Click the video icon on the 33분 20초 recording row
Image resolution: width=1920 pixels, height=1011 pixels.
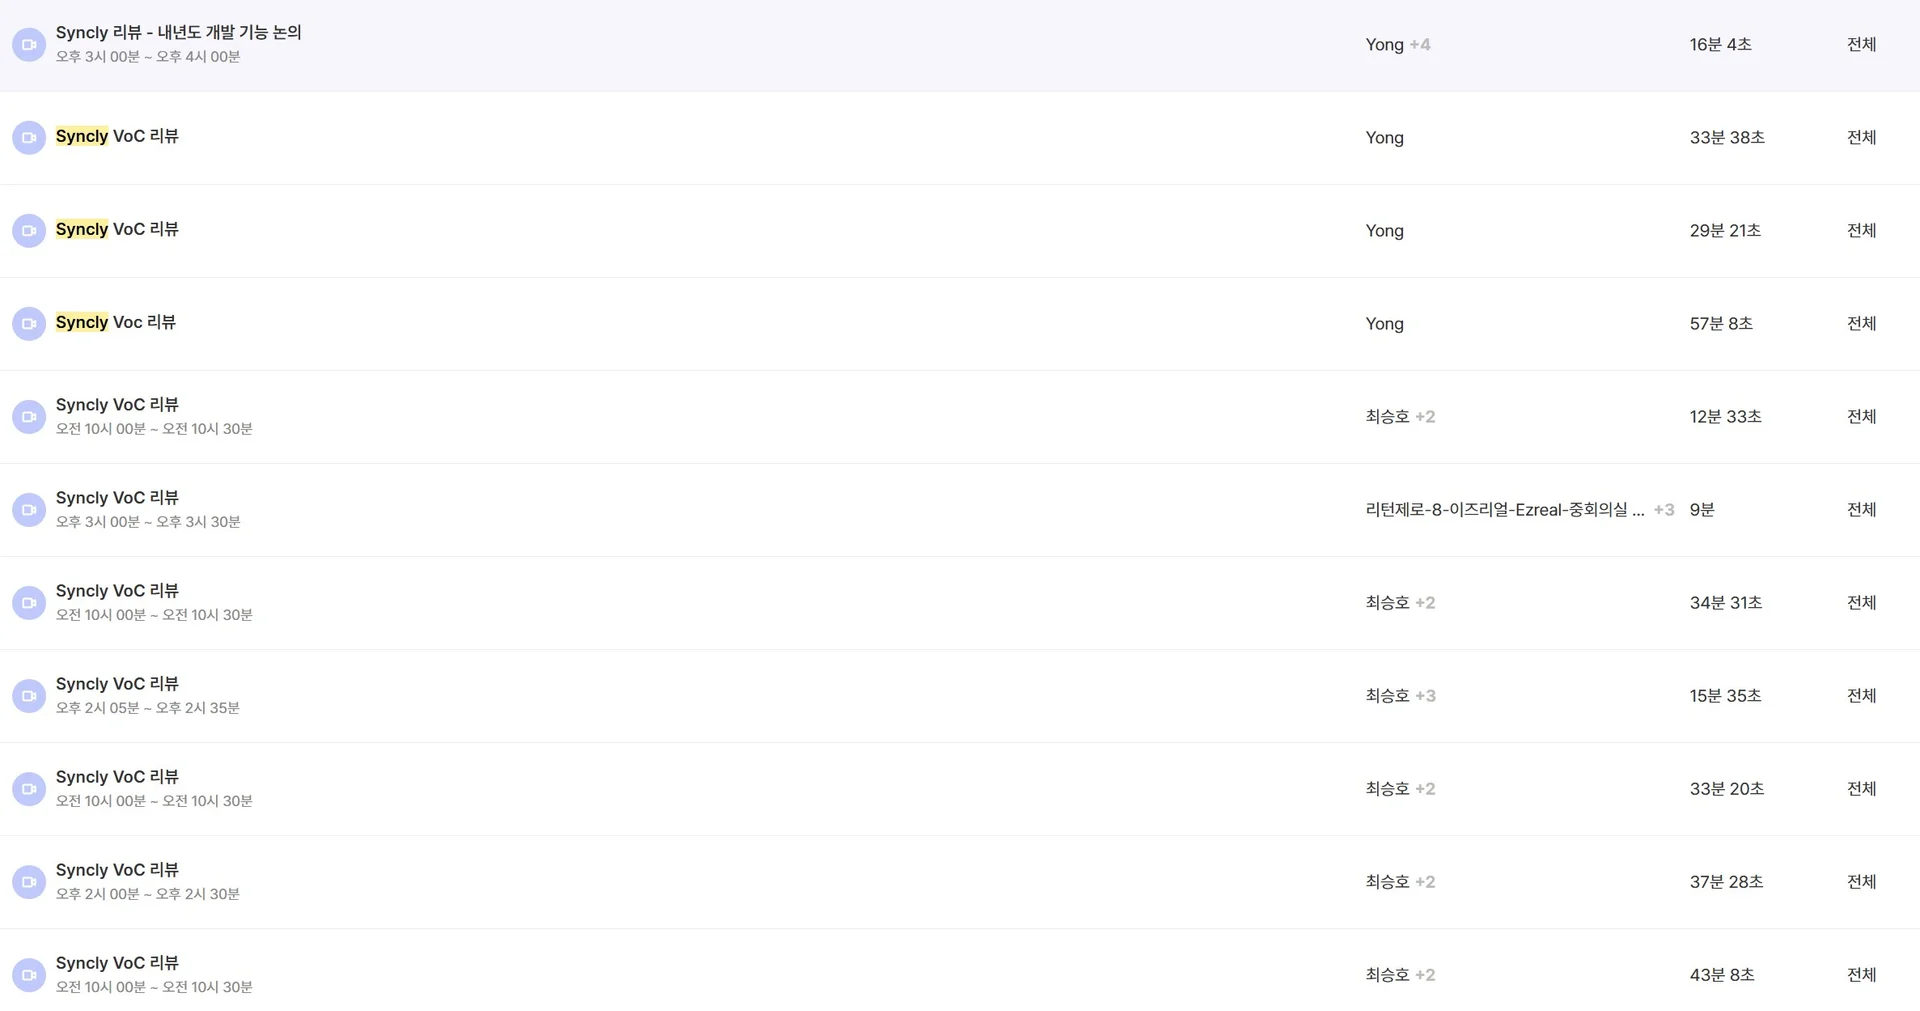[x=29, y=789]
